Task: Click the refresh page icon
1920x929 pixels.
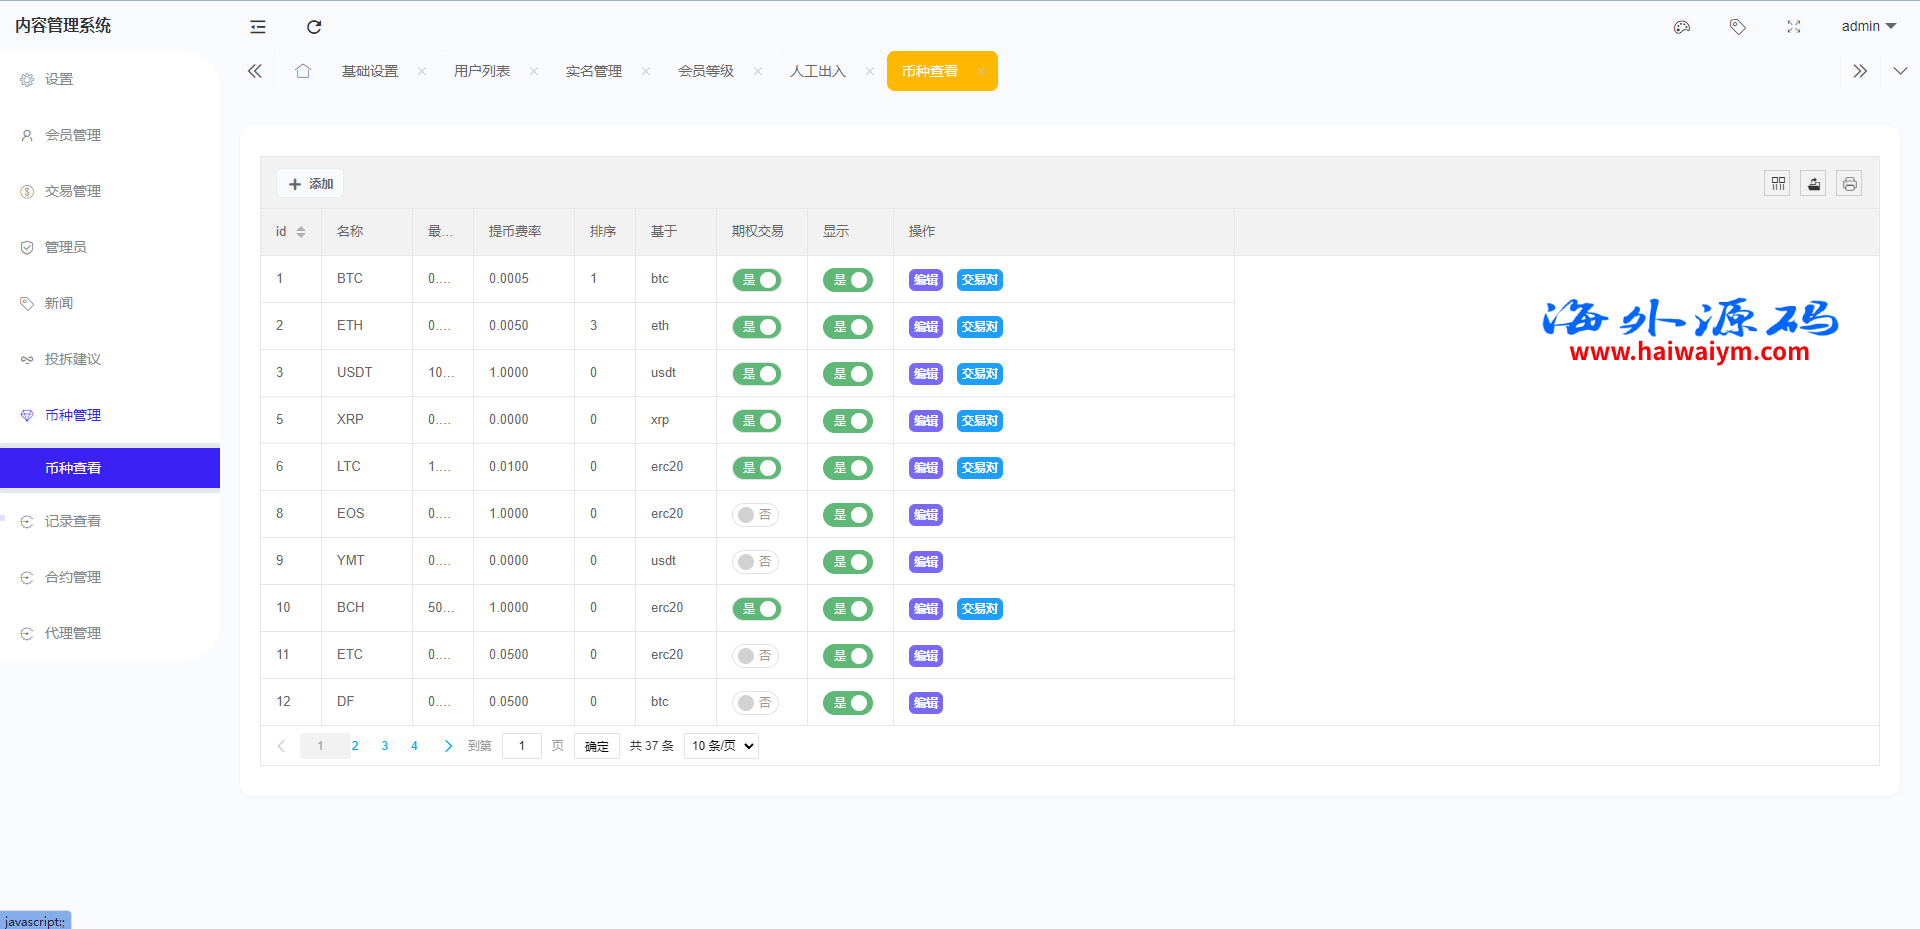Action: coord(314,27)
